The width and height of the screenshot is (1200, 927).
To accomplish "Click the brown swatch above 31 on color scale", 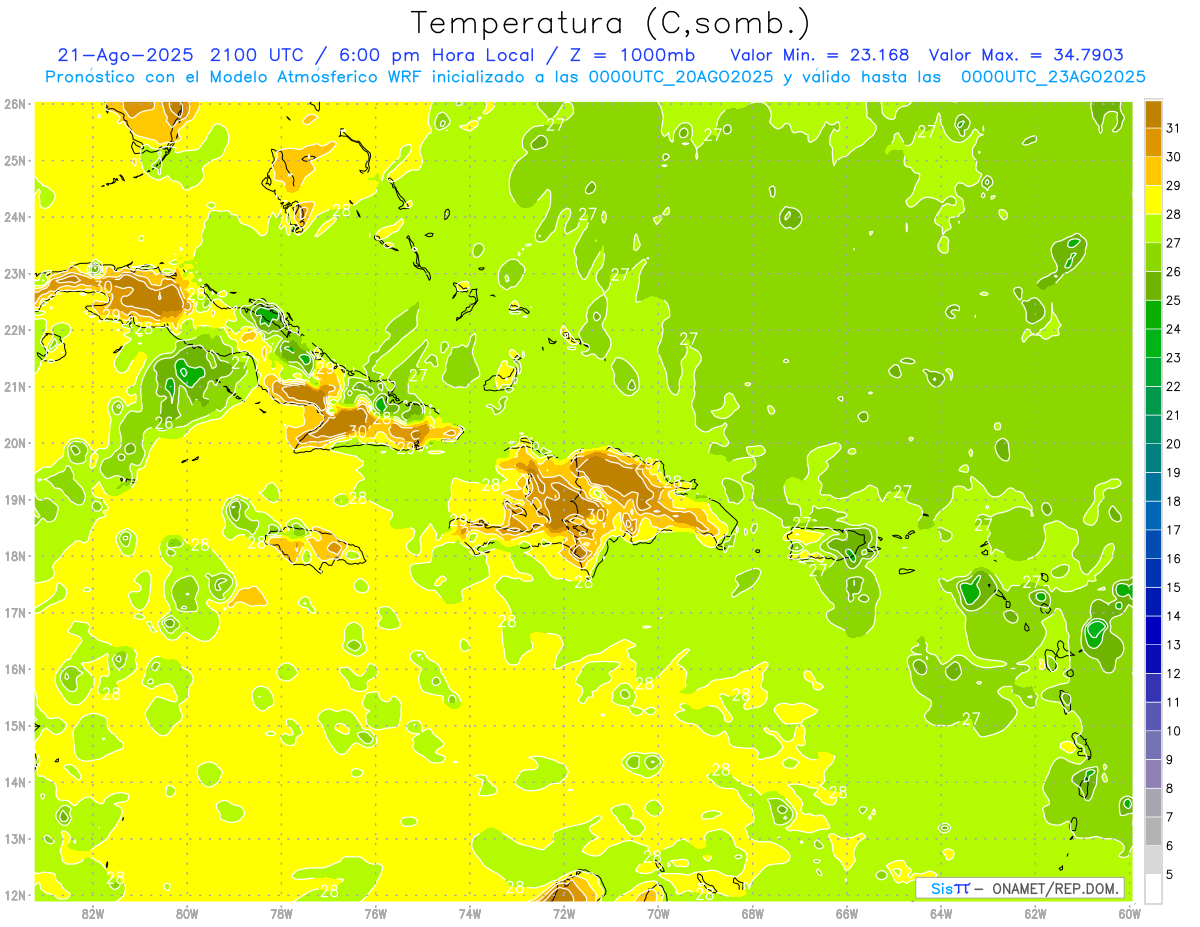I will point(1153,113).
